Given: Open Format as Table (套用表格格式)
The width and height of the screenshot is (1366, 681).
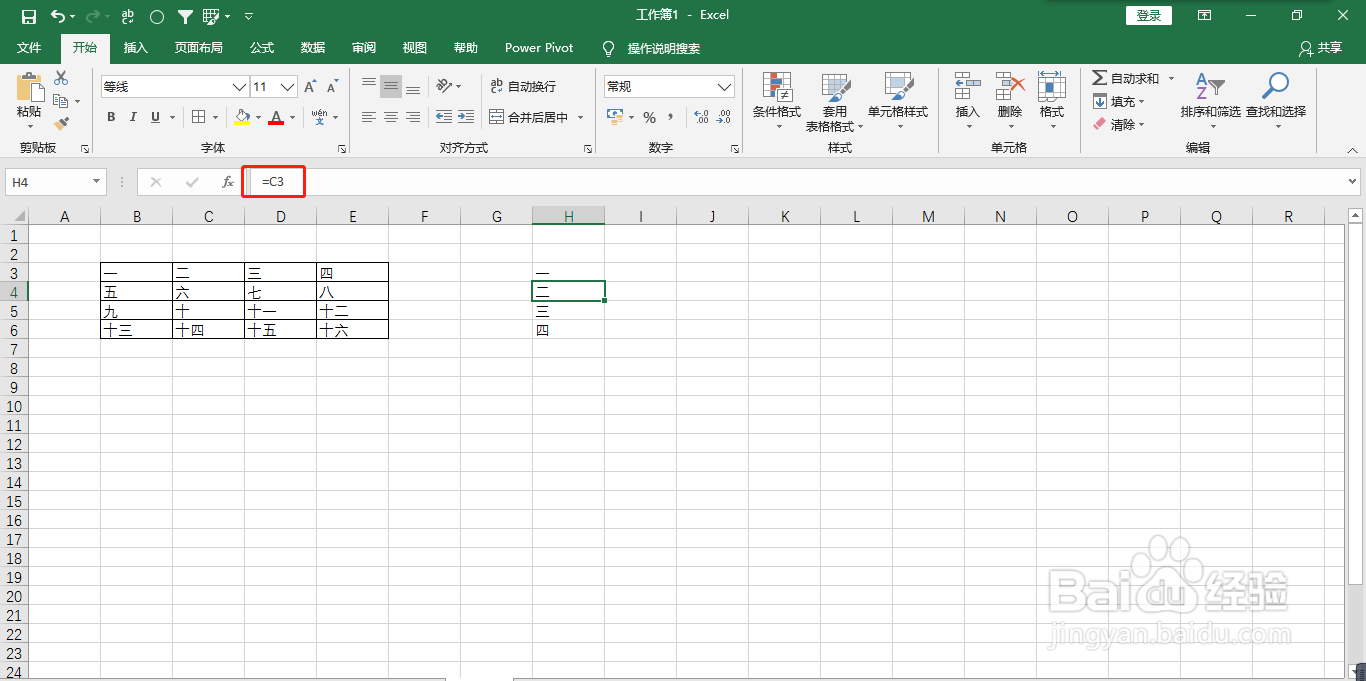Looking at the screenshot, I should tap(834, 101).
